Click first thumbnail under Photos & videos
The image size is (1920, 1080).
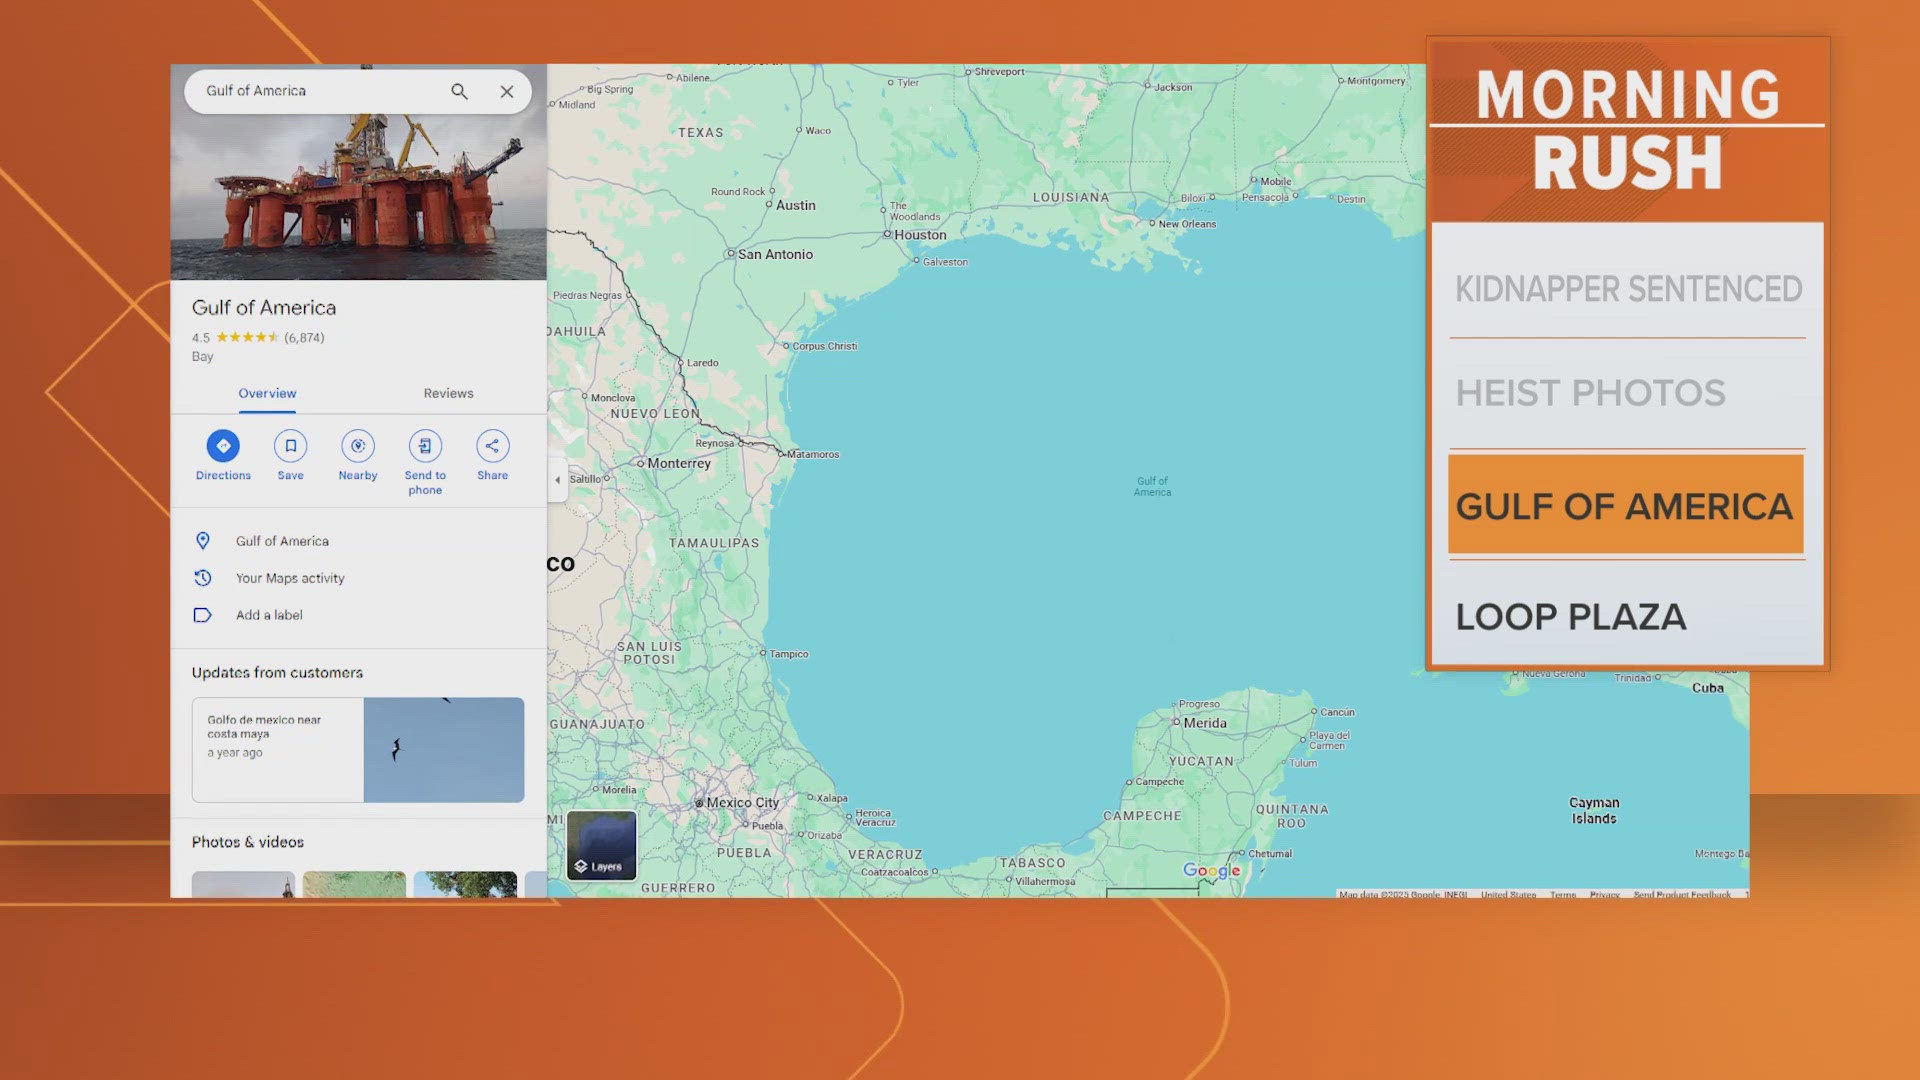pos(243,884)
